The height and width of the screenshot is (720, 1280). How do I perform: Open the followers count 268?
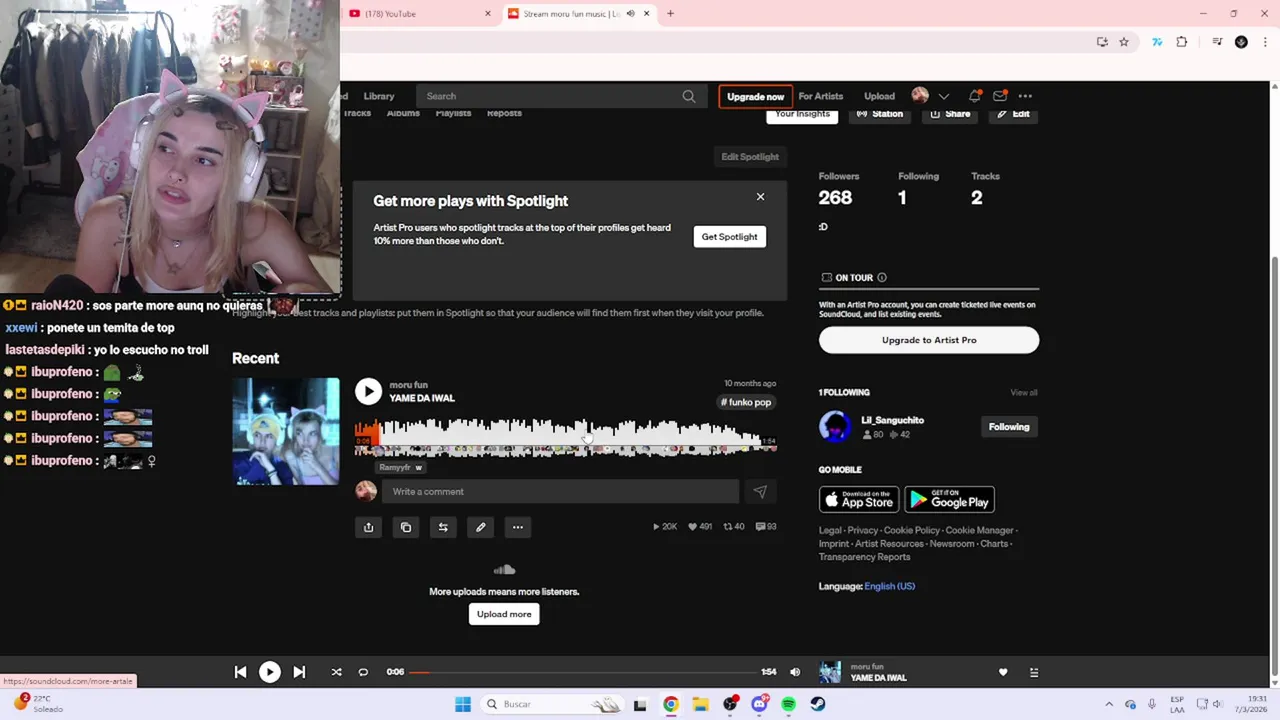coord(835,198)
